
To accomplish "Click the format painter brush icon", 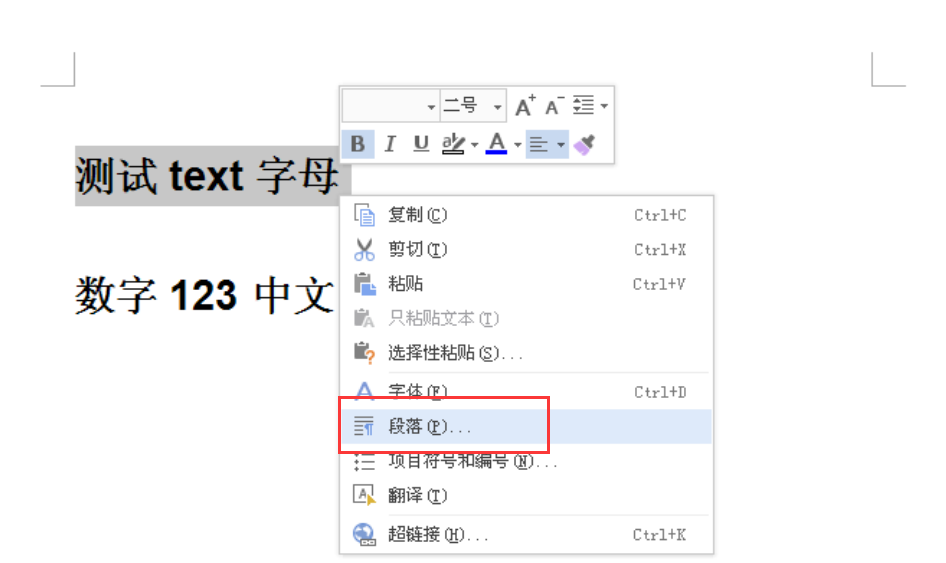I will point(584,145).
